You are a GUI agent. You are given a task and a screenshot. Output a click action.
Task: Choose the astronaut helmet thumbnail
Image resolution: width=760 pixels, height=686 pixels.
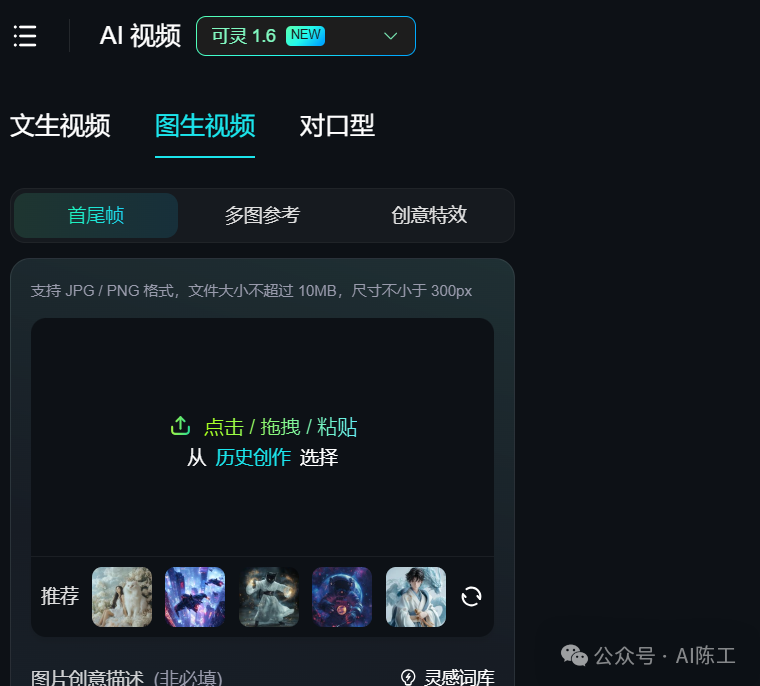(342, 597)
